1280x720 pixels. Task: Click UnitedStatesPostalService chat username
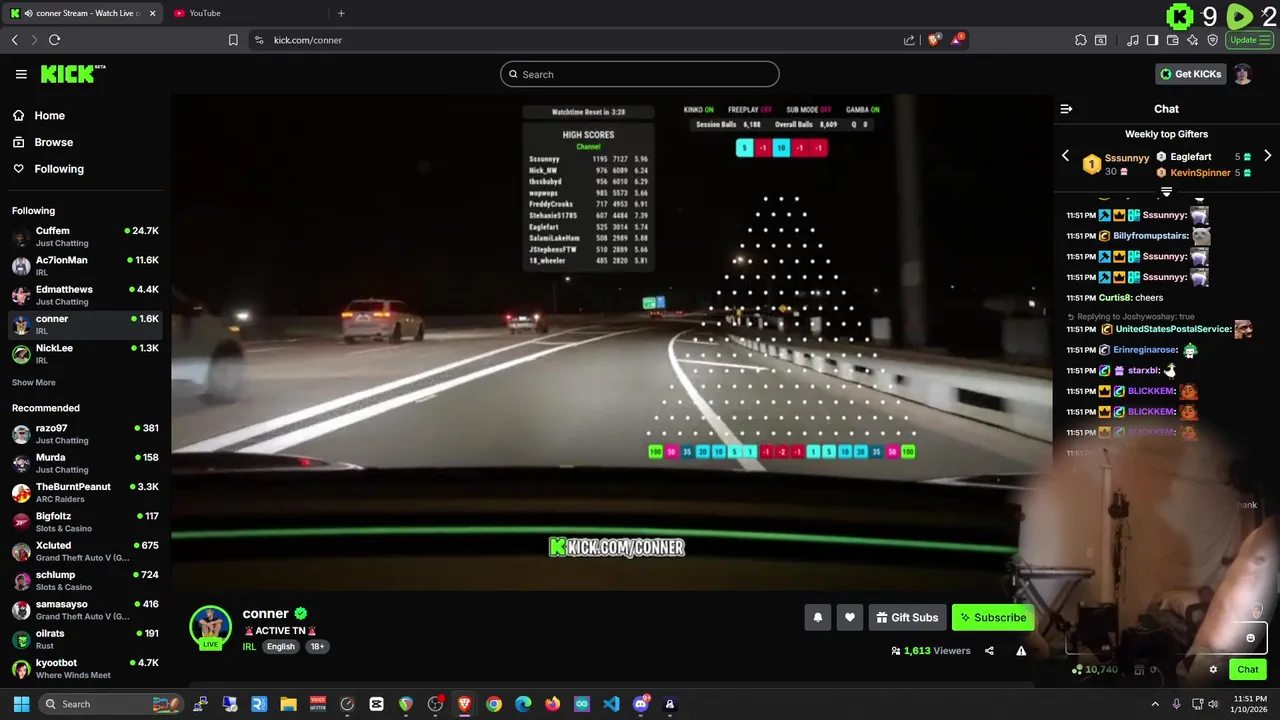pos(1173,329)
